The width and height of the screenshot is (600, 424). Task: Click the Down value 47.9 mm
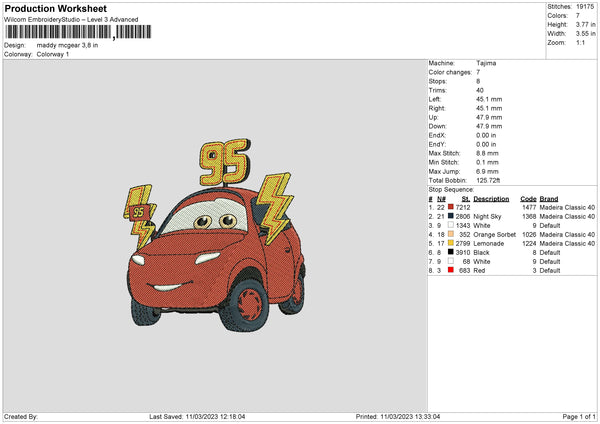(489, 126)
